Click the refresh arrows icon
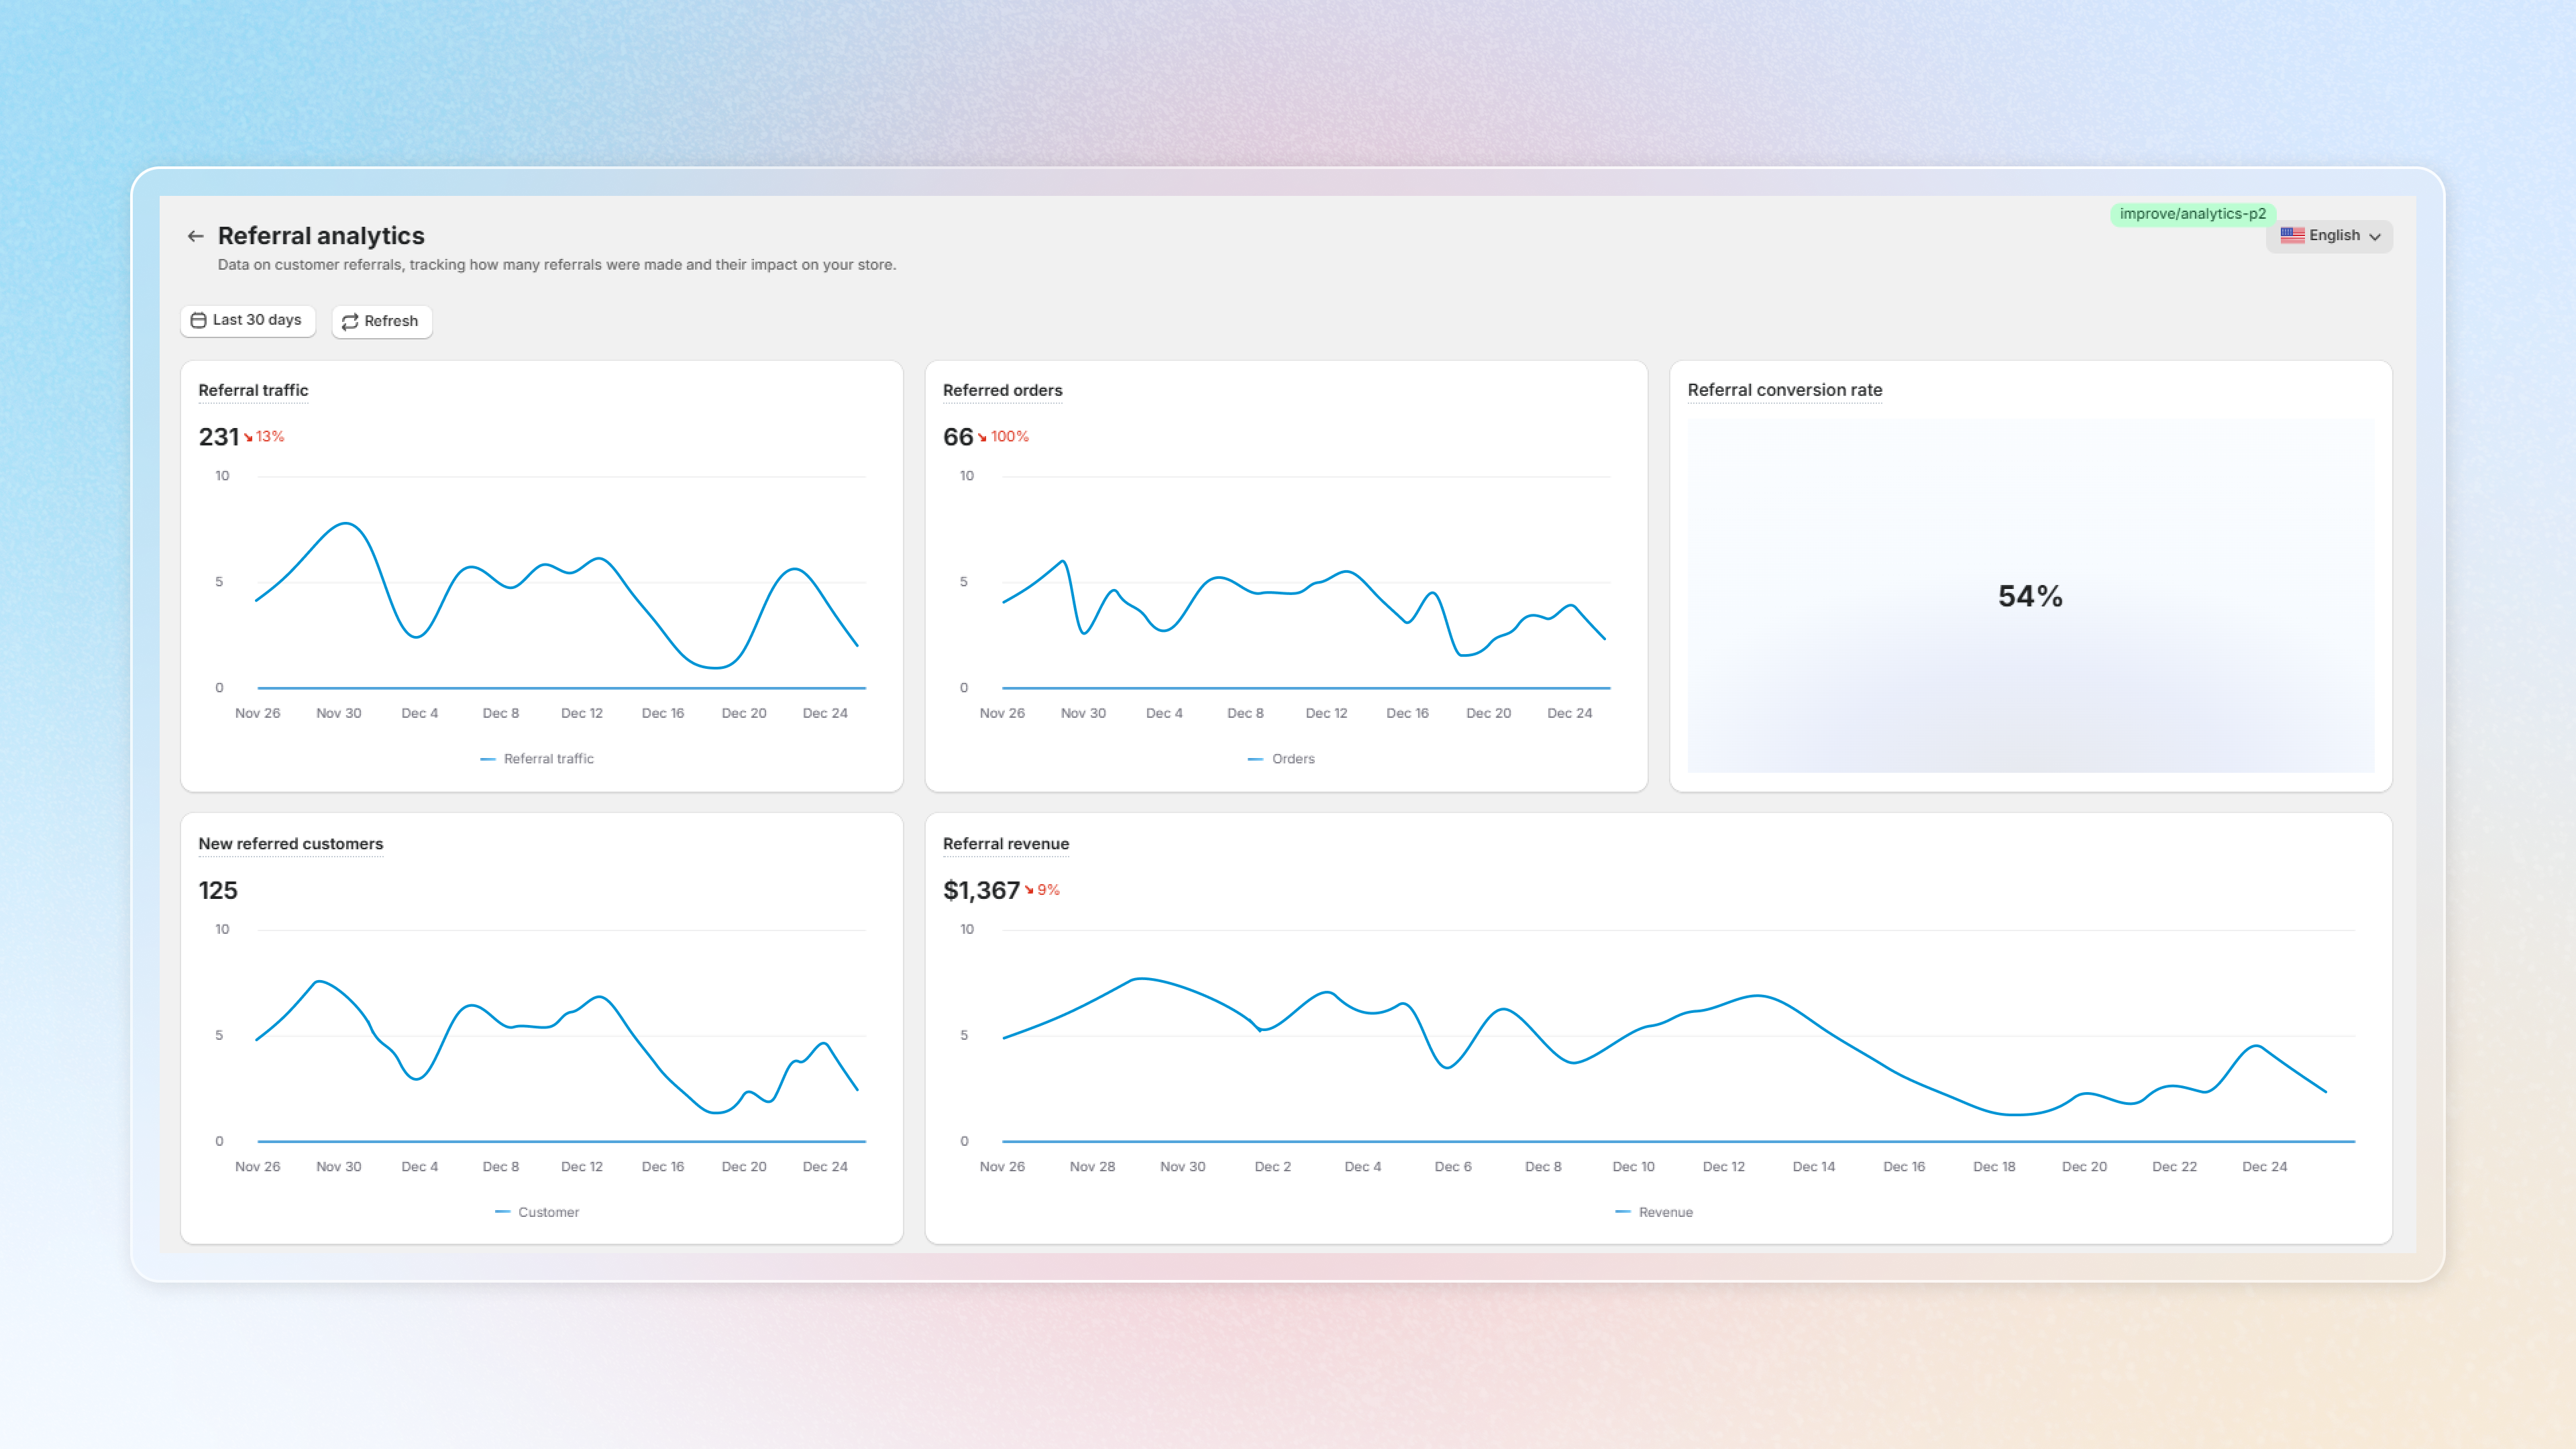 tap(350, 322)
